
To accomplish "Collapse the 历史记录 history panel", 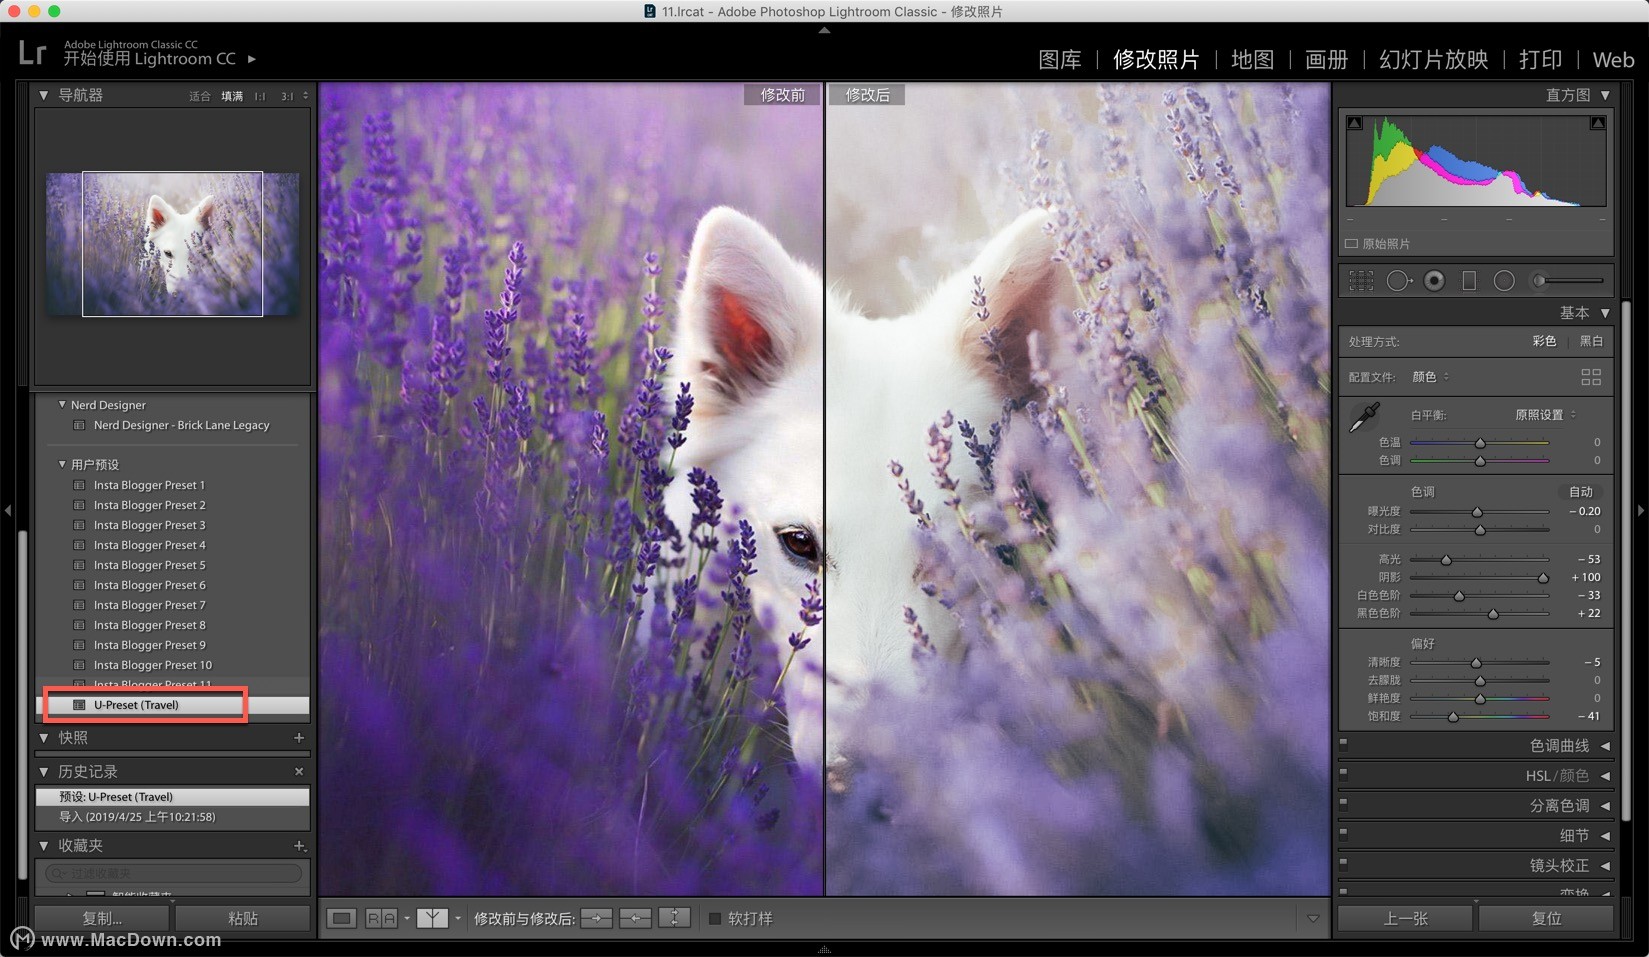I will [44, 772].
